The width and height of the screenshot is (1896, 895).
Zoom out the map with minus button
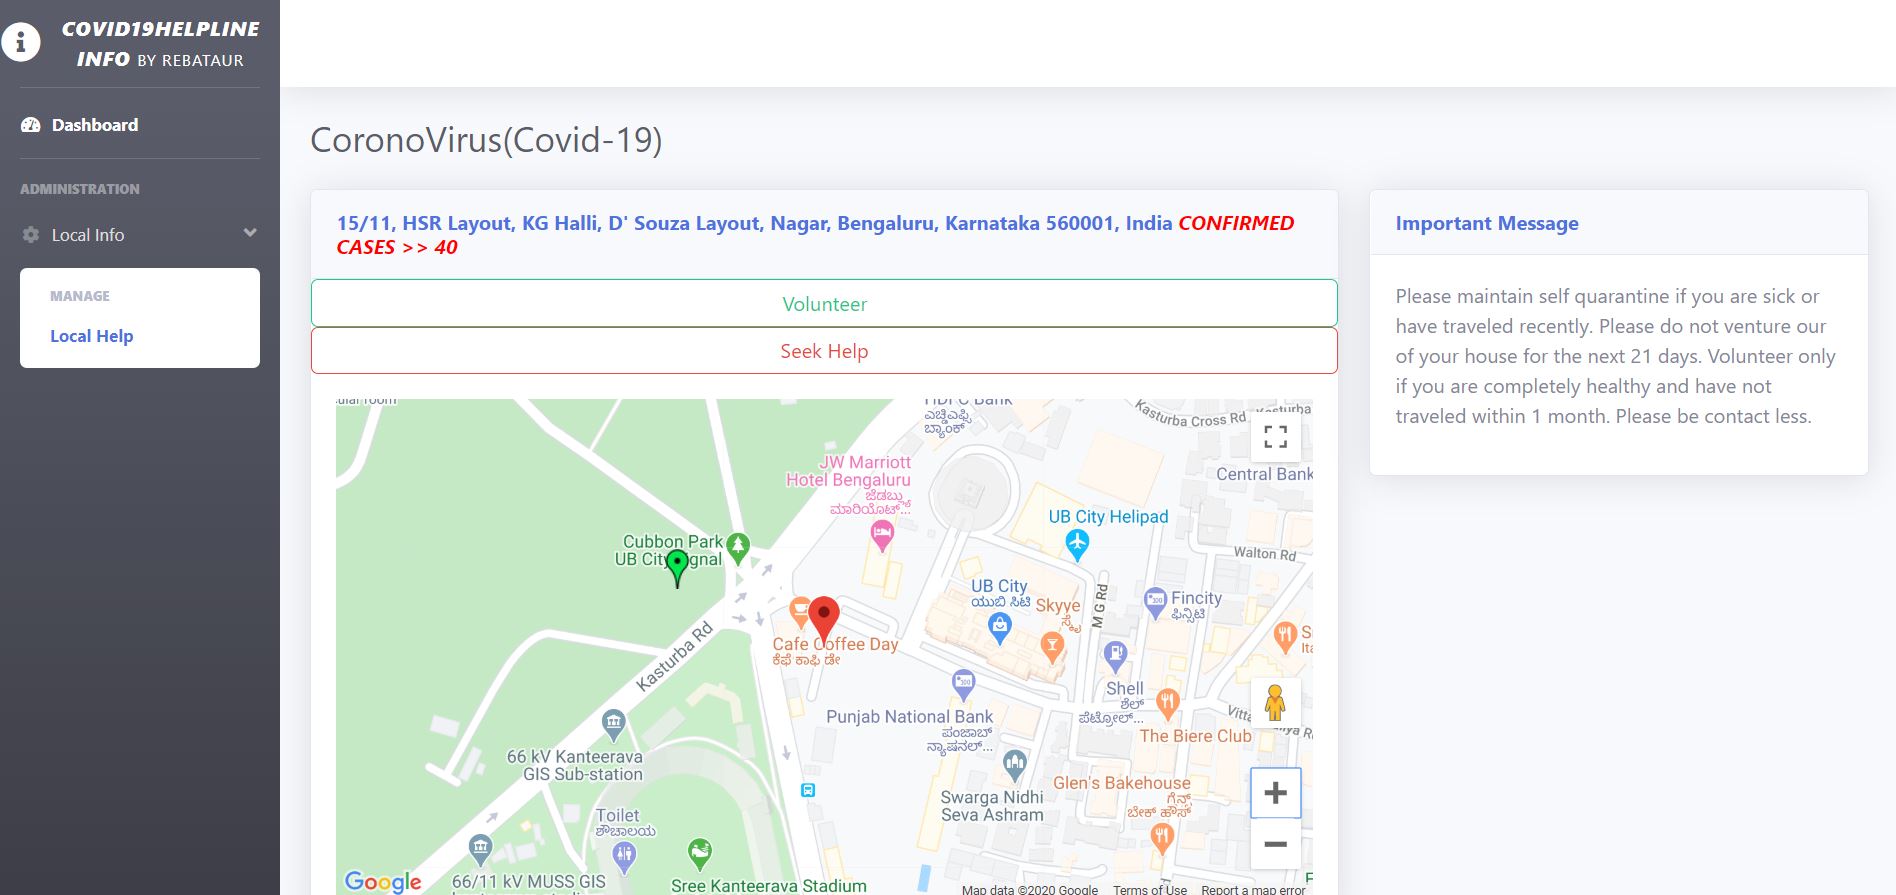(x=1275, y=844)
